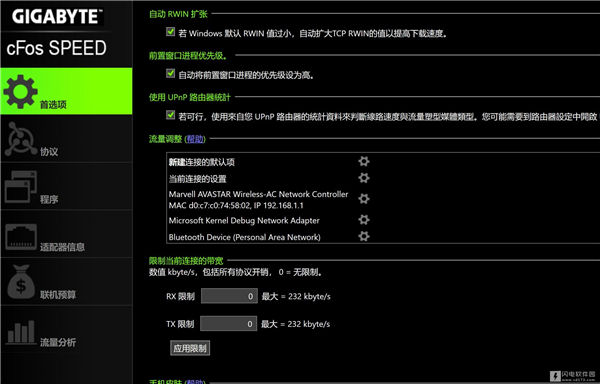This screenshot has width=600, height=384.
Task: Click the RX 限制 input field
Action: 229,296
